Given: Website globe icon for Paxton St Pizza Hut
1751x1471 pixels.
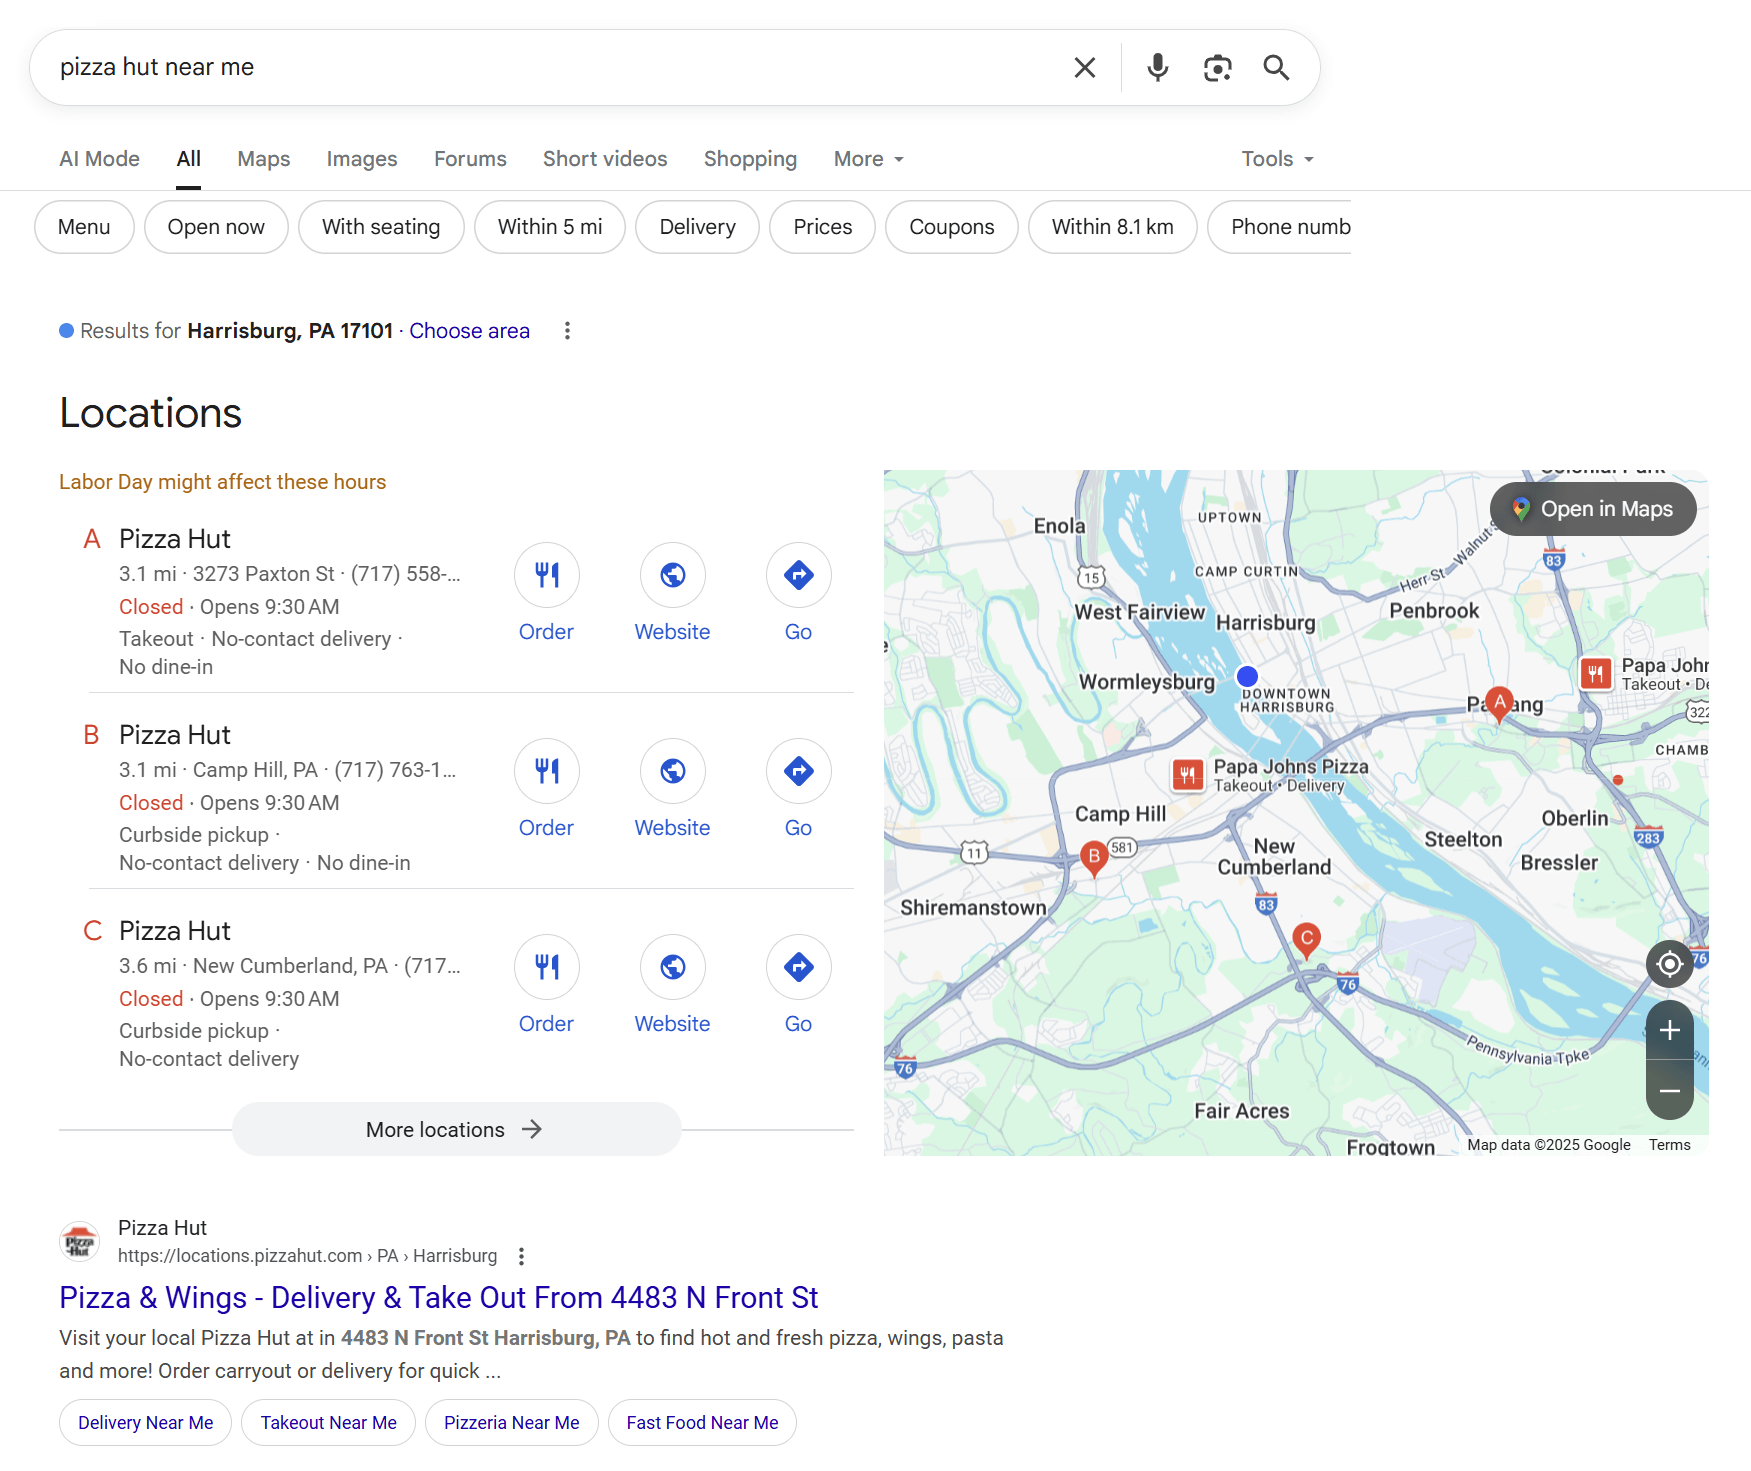Looking at the screenshot, I should tap(672, 575).
